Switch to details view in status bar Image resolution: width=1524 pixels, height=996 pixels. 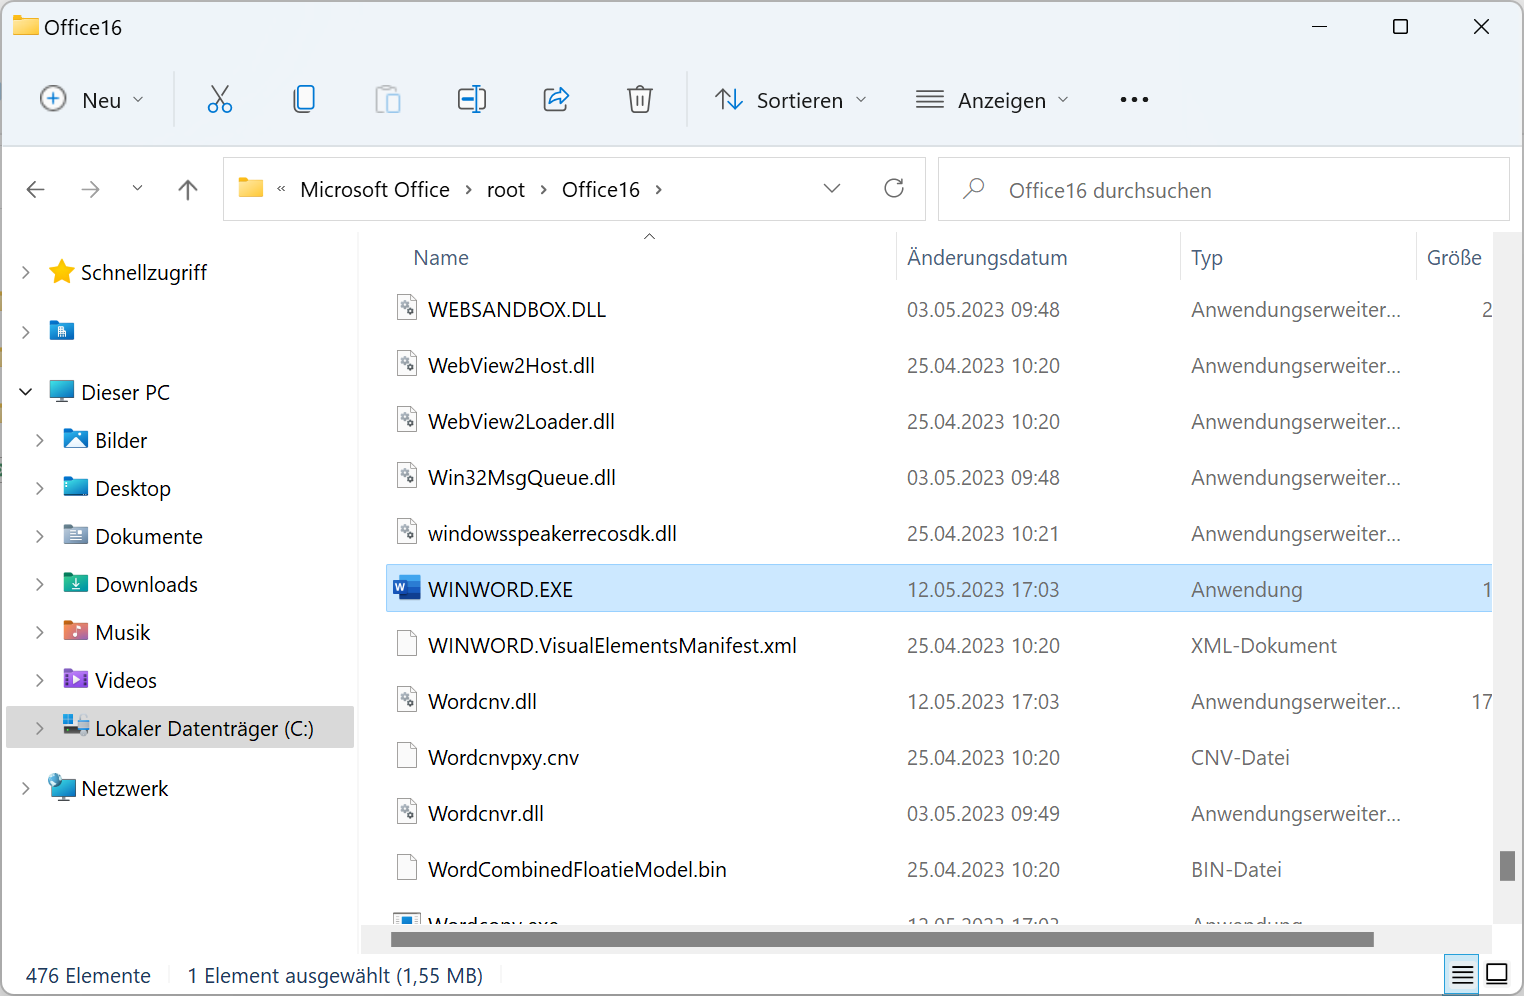1462,974
